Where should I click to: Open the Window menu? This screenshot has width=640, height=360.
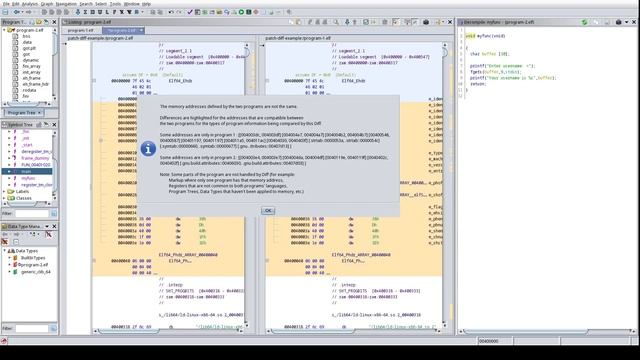pos(131,4)
